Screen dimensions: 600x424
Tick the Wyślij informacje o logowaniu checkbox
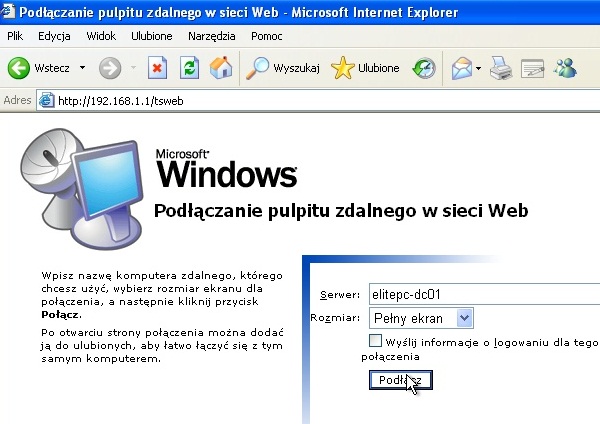tap(375, 340)
